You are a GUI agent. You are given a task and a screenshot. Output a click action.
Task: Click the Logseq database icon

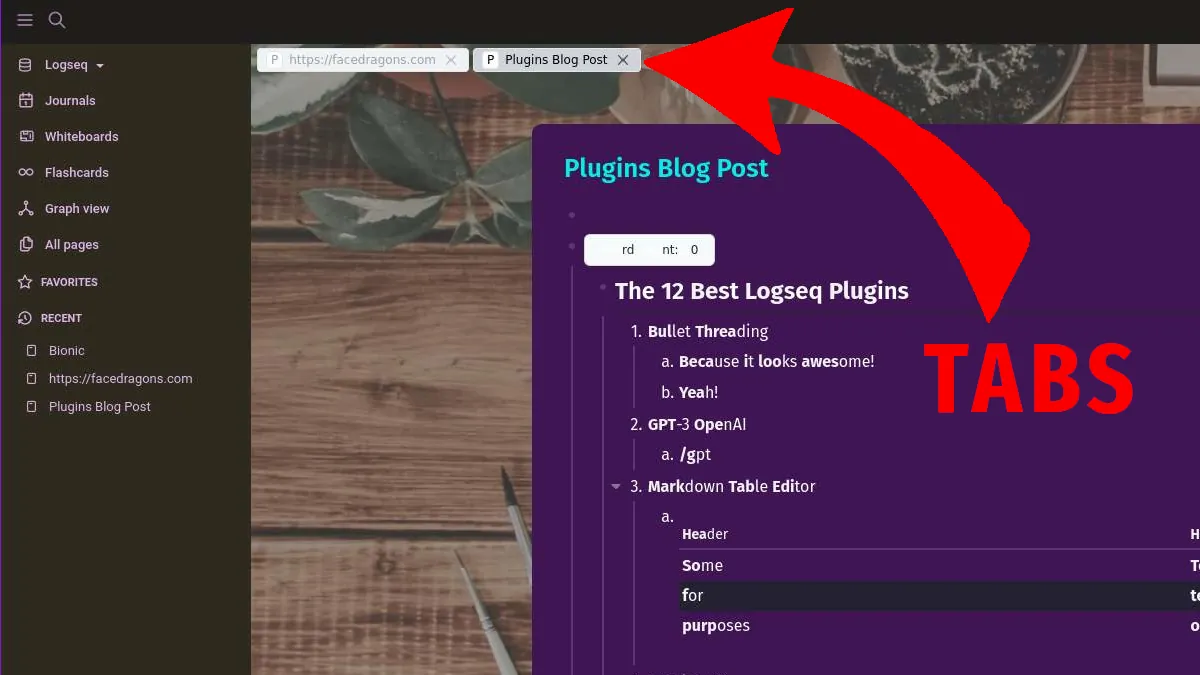click(26, 64)
